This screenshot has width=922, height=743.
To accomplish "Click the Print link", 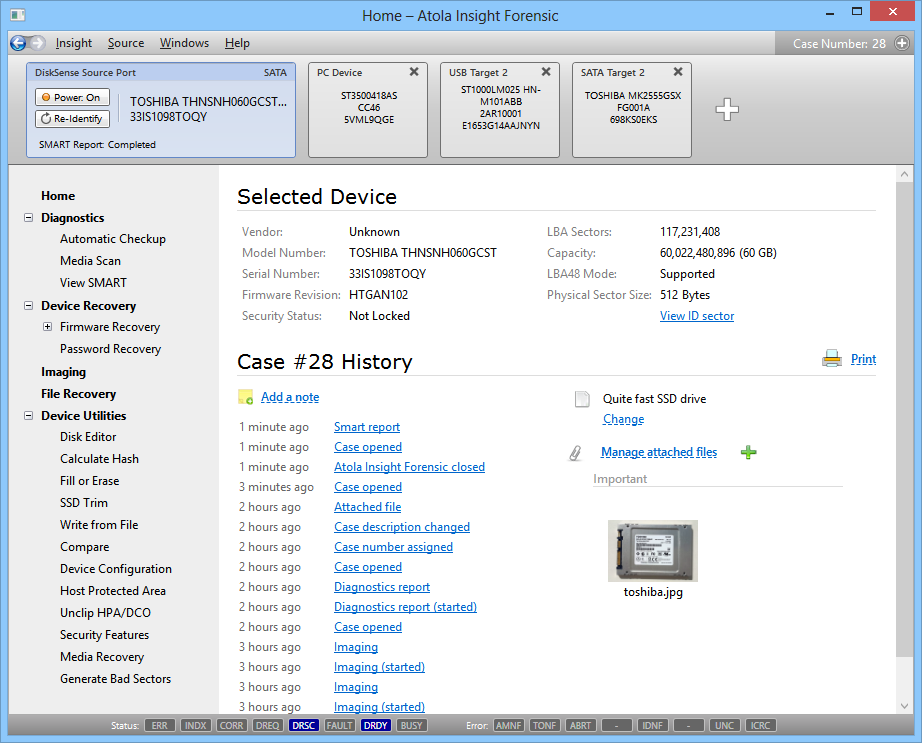I will click(863, 359).
